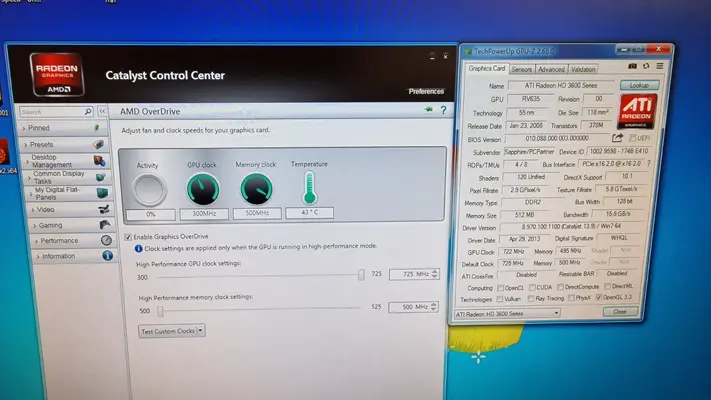Click the search magnifier icon in sidebar

pos(88,112)
